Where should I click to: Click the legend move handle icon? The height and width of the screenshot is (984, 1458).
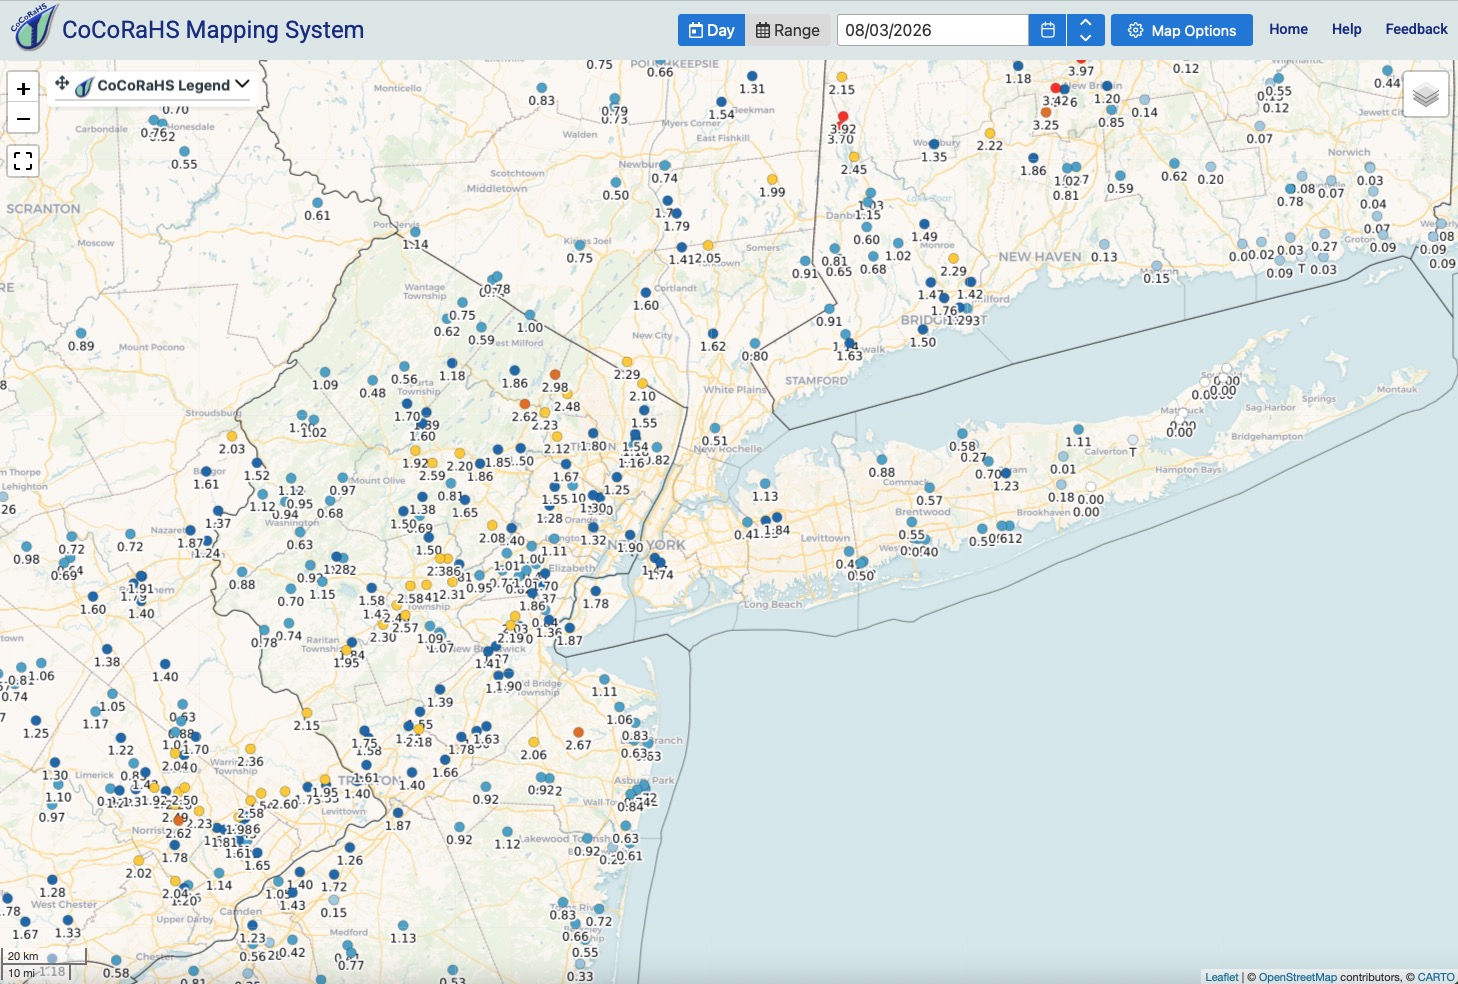(x=62, y=84)
